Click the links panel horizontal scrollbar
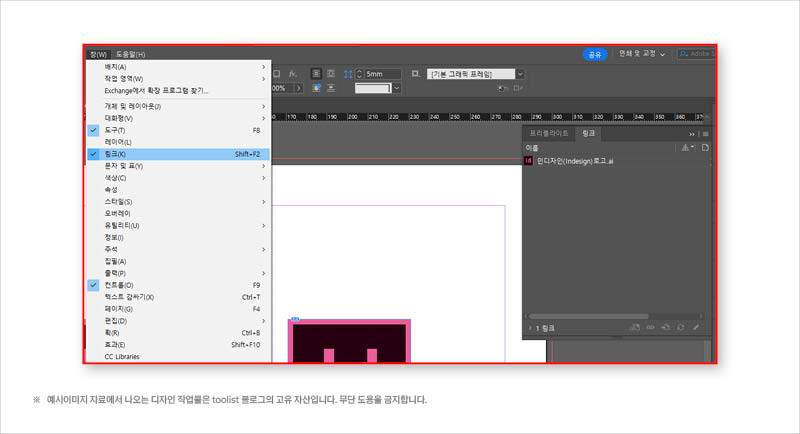The image size is (800, 434). coord(589,316)
